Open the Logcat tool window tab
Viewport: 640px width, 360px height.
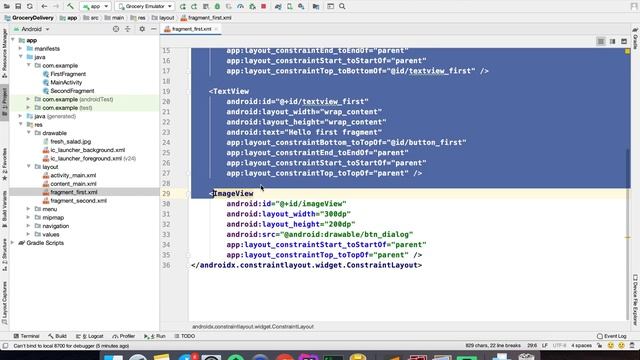pyautogui.click(x=90, y=336)
